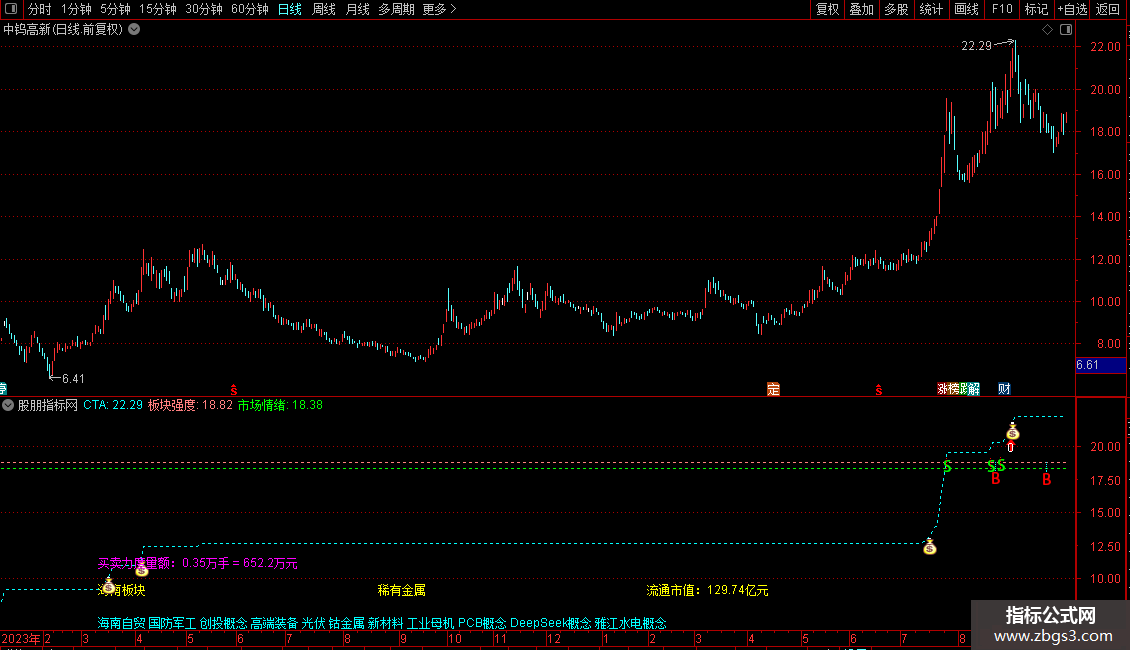Open the 光伏 concept link
Viewport: 1130px width, 650px height.
click(313, 623)
